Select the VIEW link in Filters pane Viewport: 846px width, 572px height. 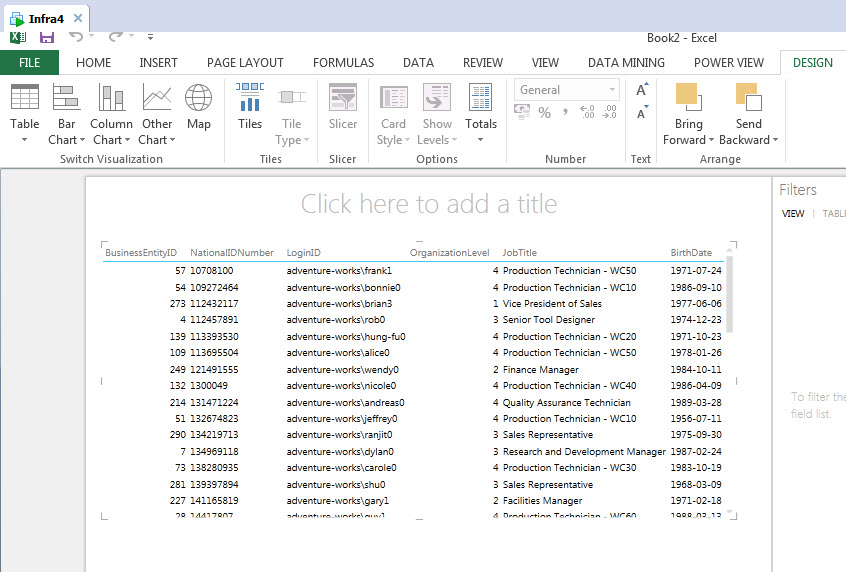(793, 213)
